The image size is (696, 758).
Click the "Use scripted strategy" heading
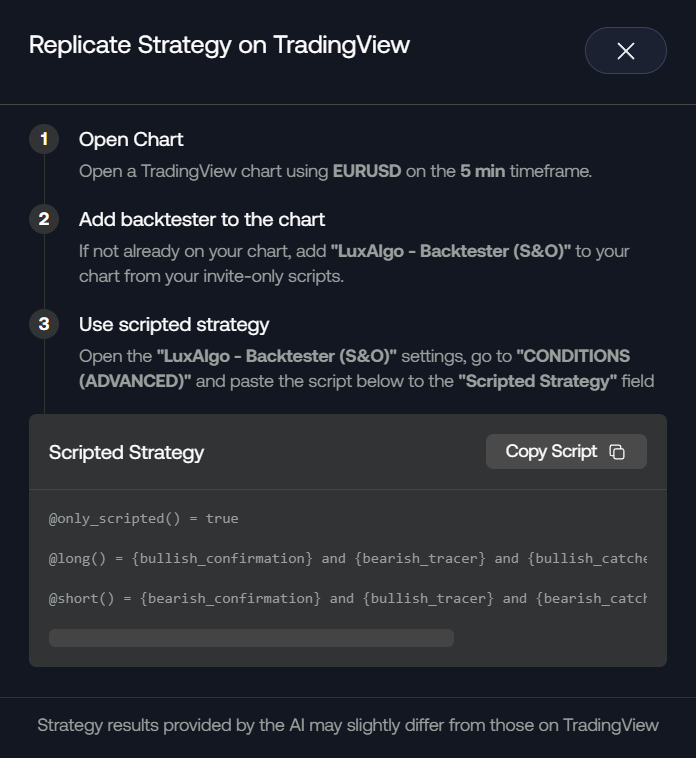point(174,324)
